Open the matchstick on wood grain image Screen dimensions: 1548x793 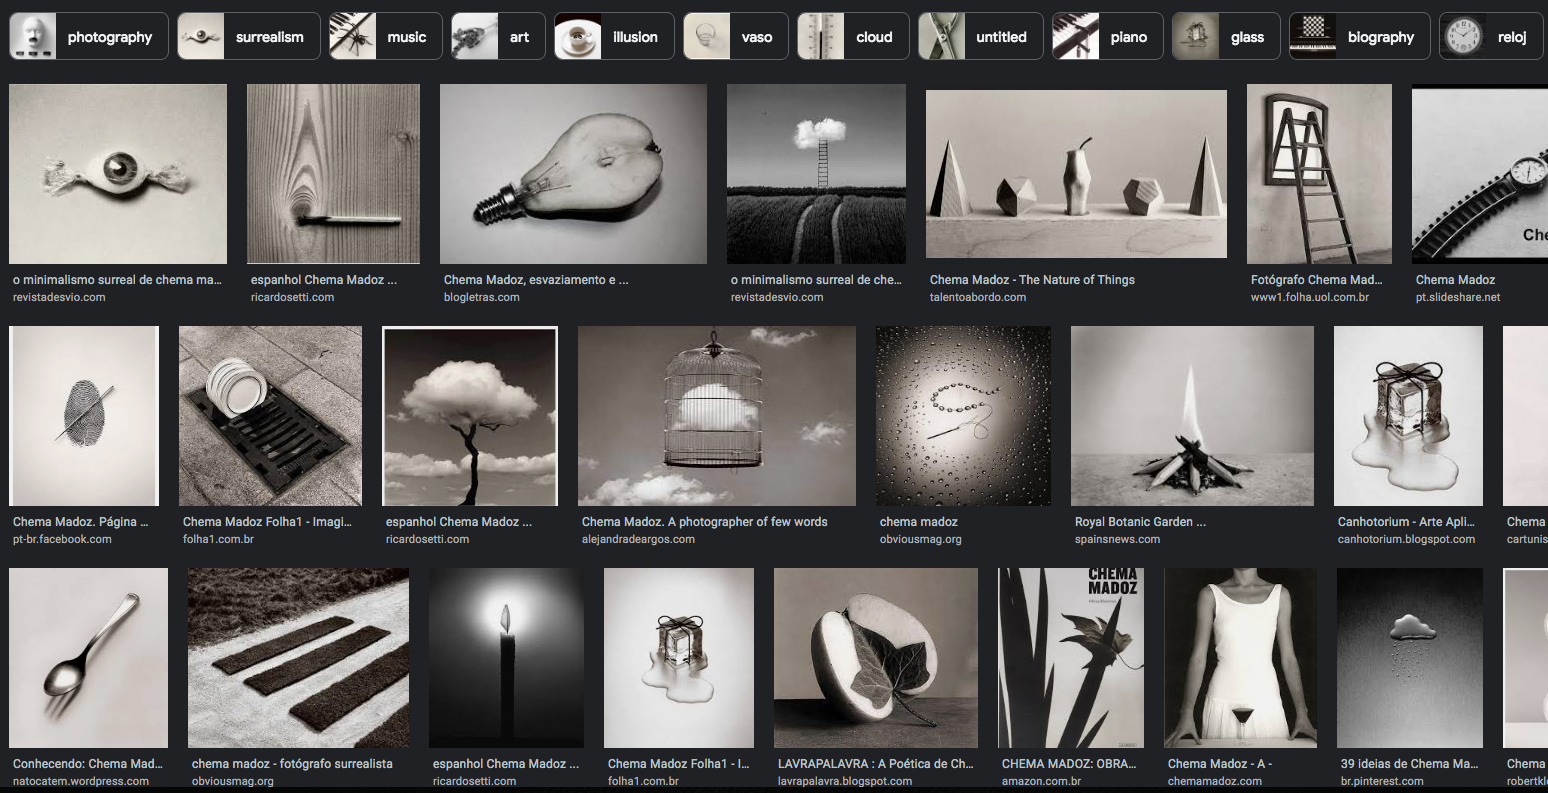pos(333,174)
